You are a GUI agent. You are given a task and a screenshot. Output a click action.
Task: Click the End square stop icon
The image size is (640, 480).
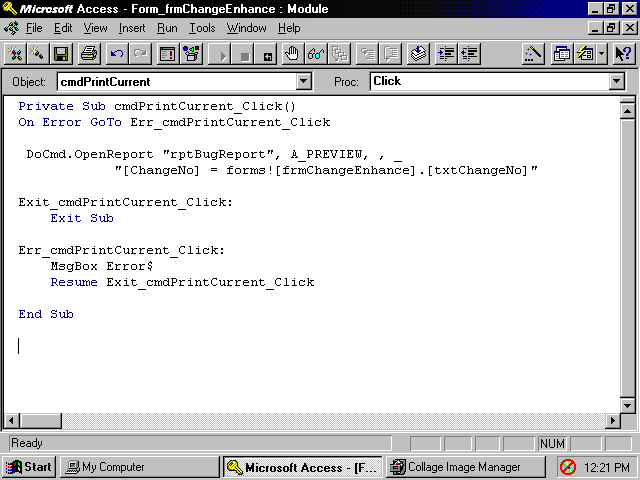242,54
